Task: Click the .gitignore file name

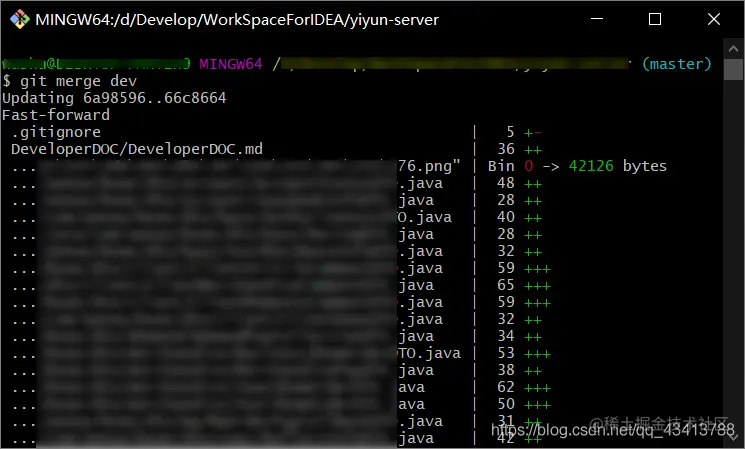Action: click(x=56, y=132)
